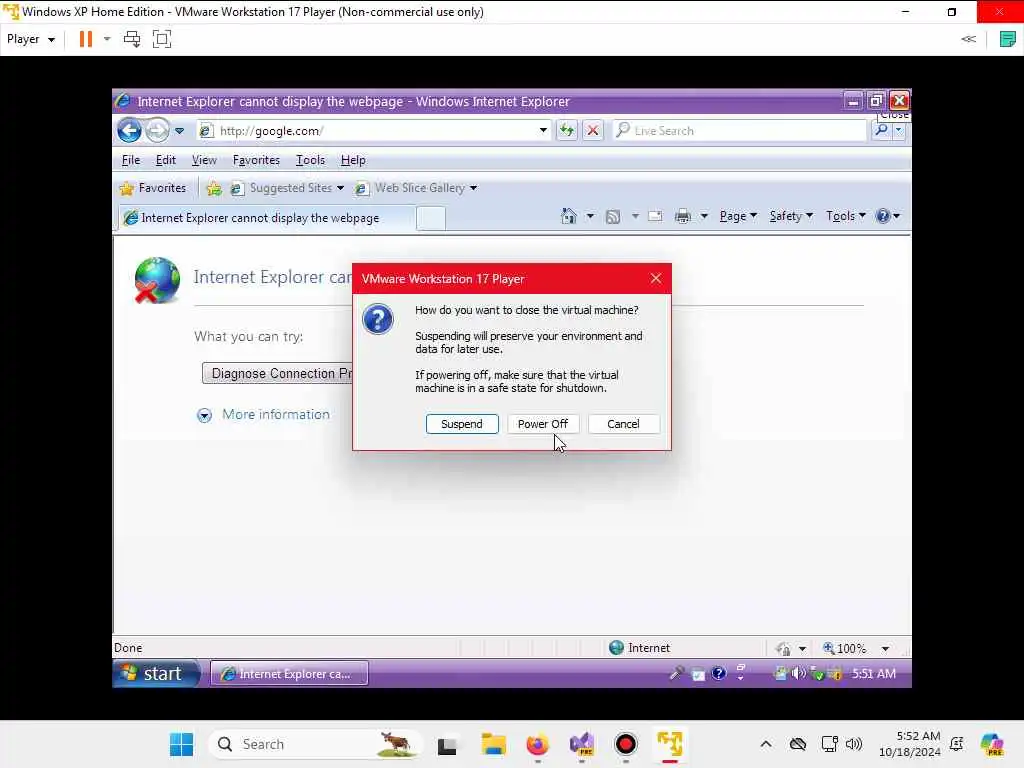Screen dimensions: 1024x768
Task: Expand the pause power options arrow
Action: [x=107, y=39]
